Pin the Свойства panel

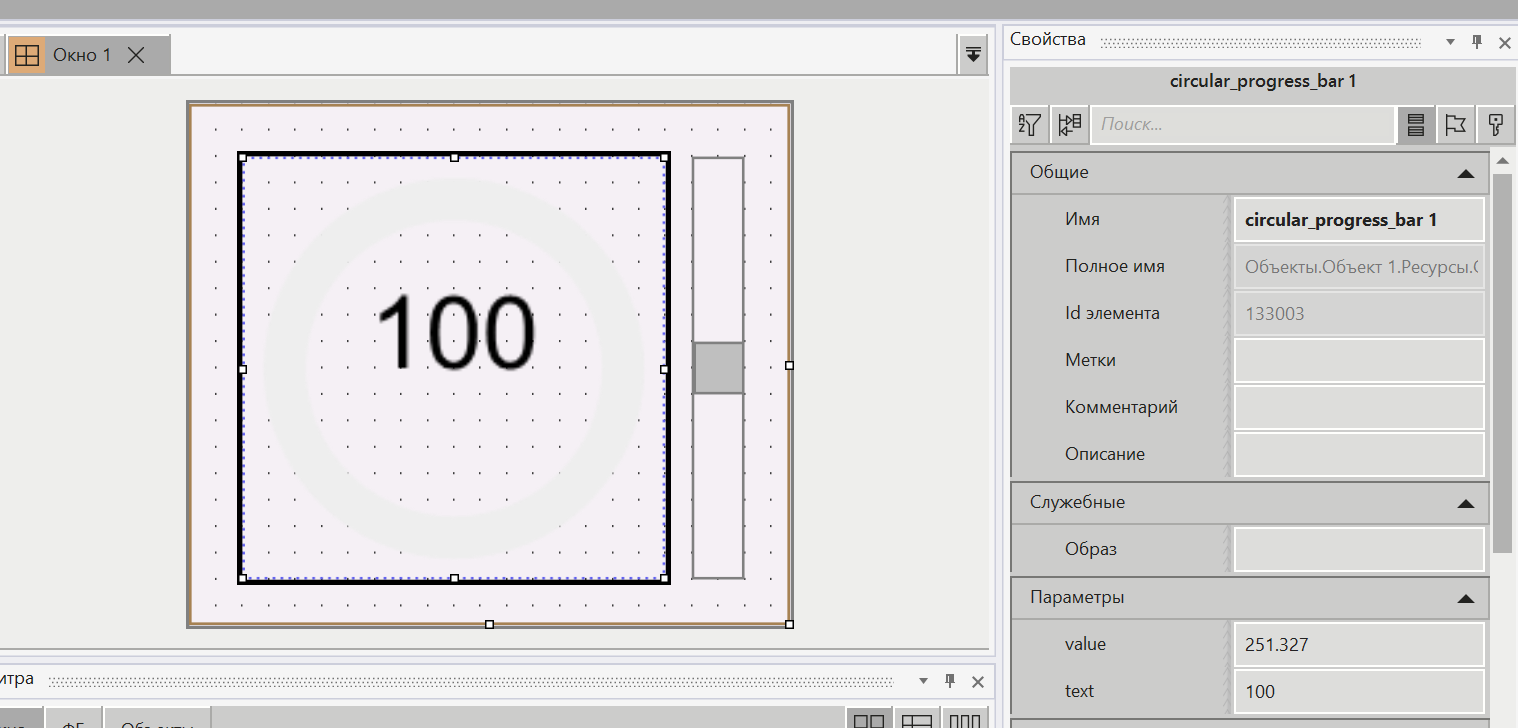(1477, 42)
